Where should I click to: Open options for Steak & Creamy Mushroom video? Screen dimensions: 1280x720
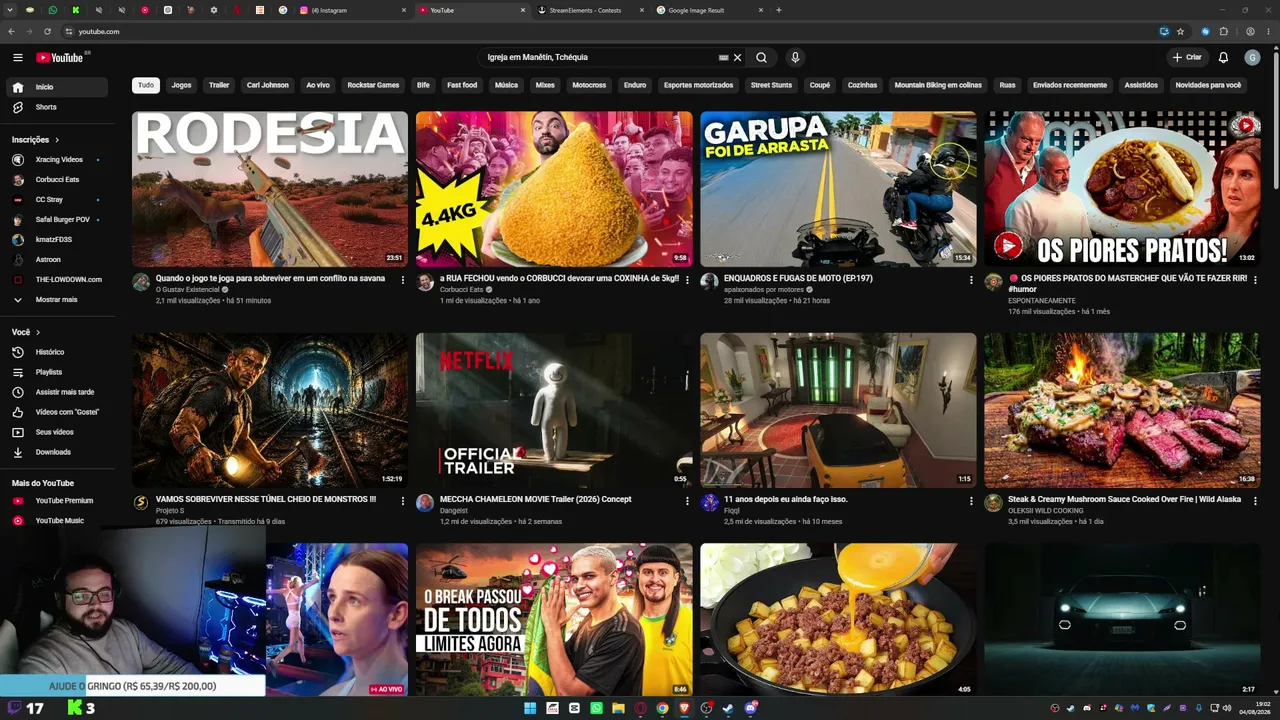(x=1255, y=501)
